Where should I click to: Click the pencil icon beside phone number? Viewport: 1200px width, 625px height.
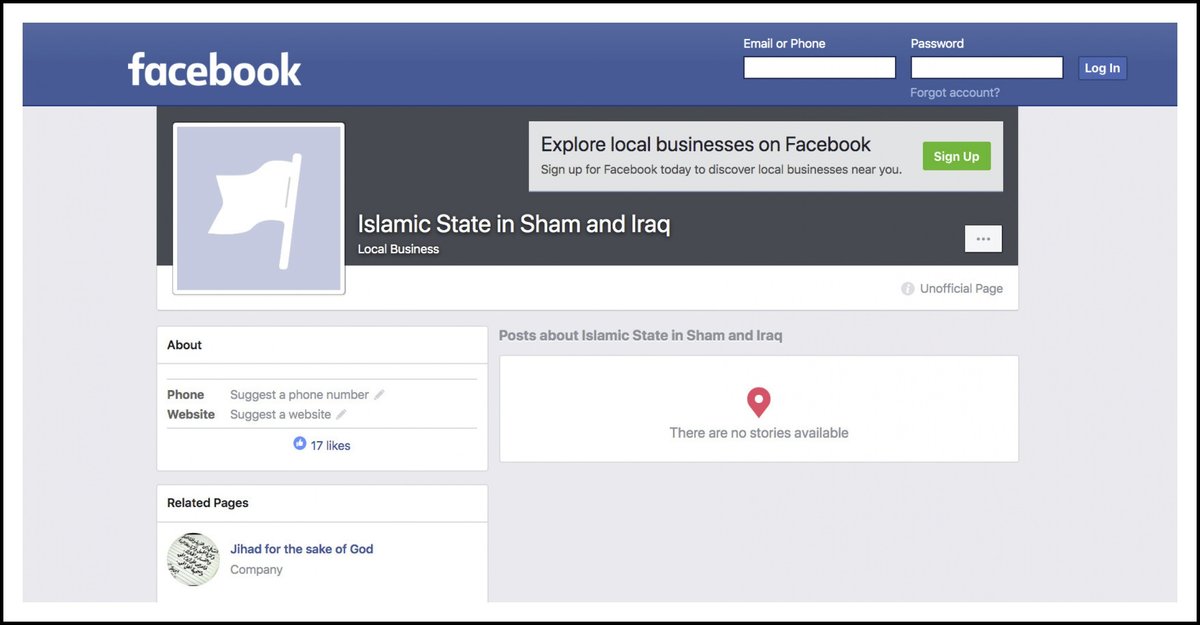379,395
